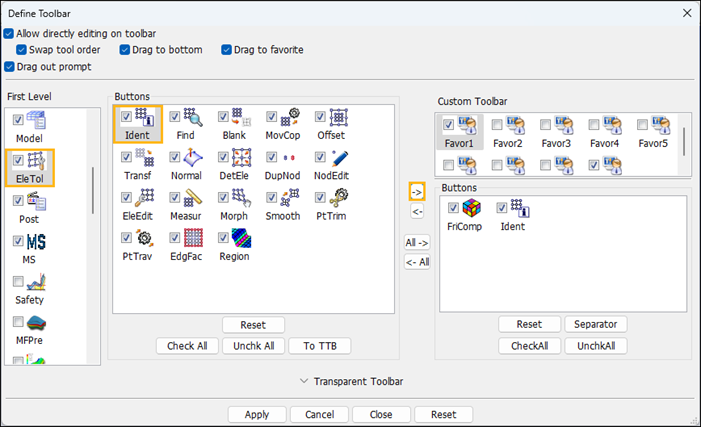Enable the Safety checkbox in First Level
The height and width of the screenshot is (427, 701).
18,282
